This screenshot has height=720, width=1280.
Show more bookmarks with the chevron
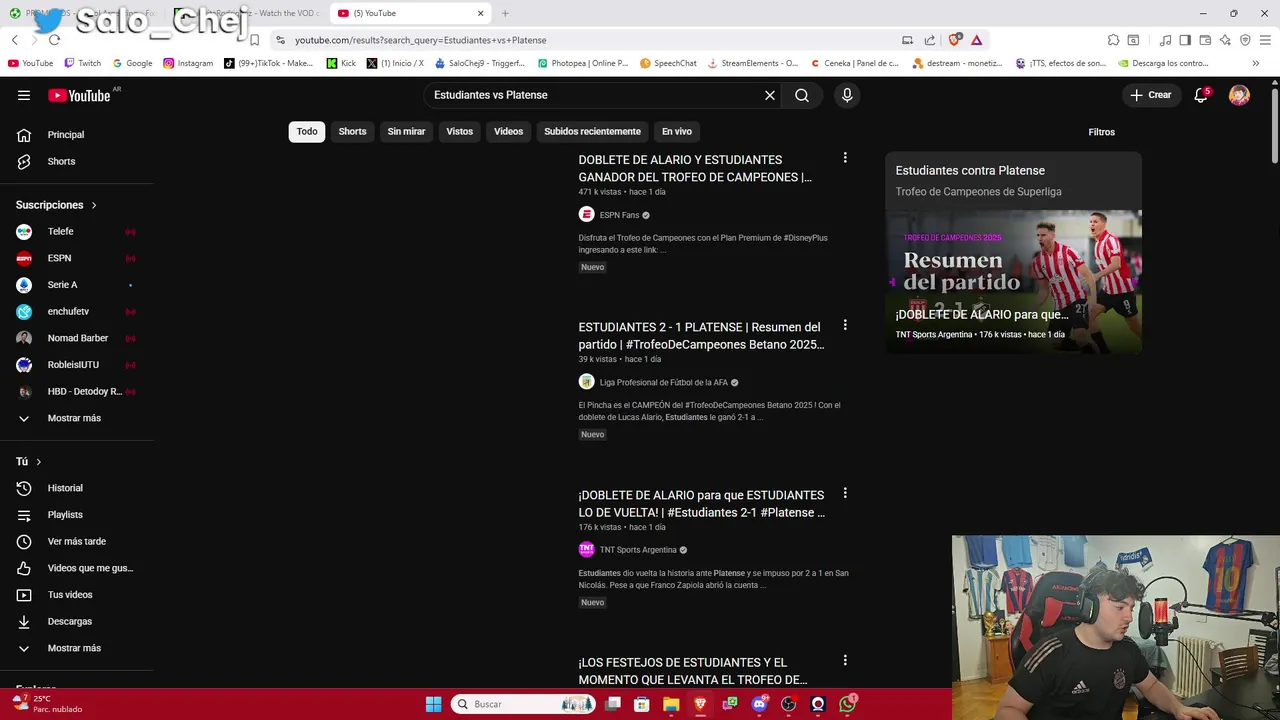(x=1255, y=63)
